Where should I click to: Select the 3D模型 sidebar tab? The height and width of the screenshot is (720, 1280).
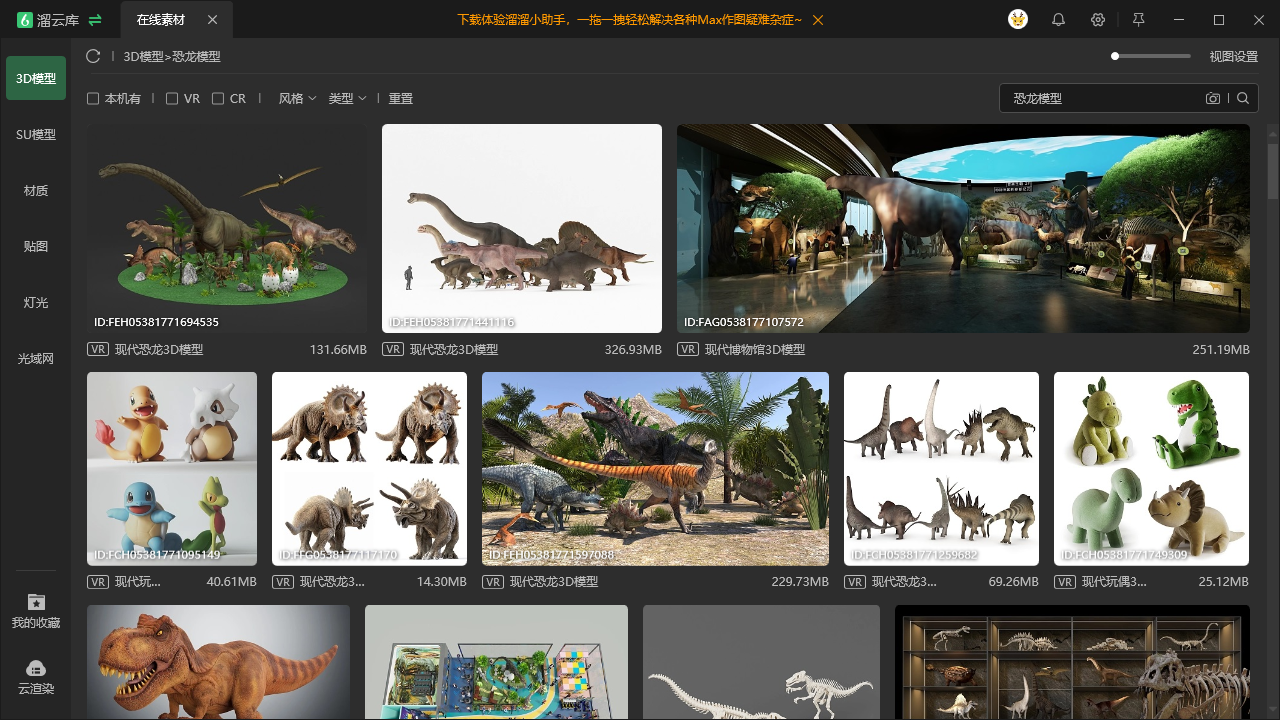(36, 78)
